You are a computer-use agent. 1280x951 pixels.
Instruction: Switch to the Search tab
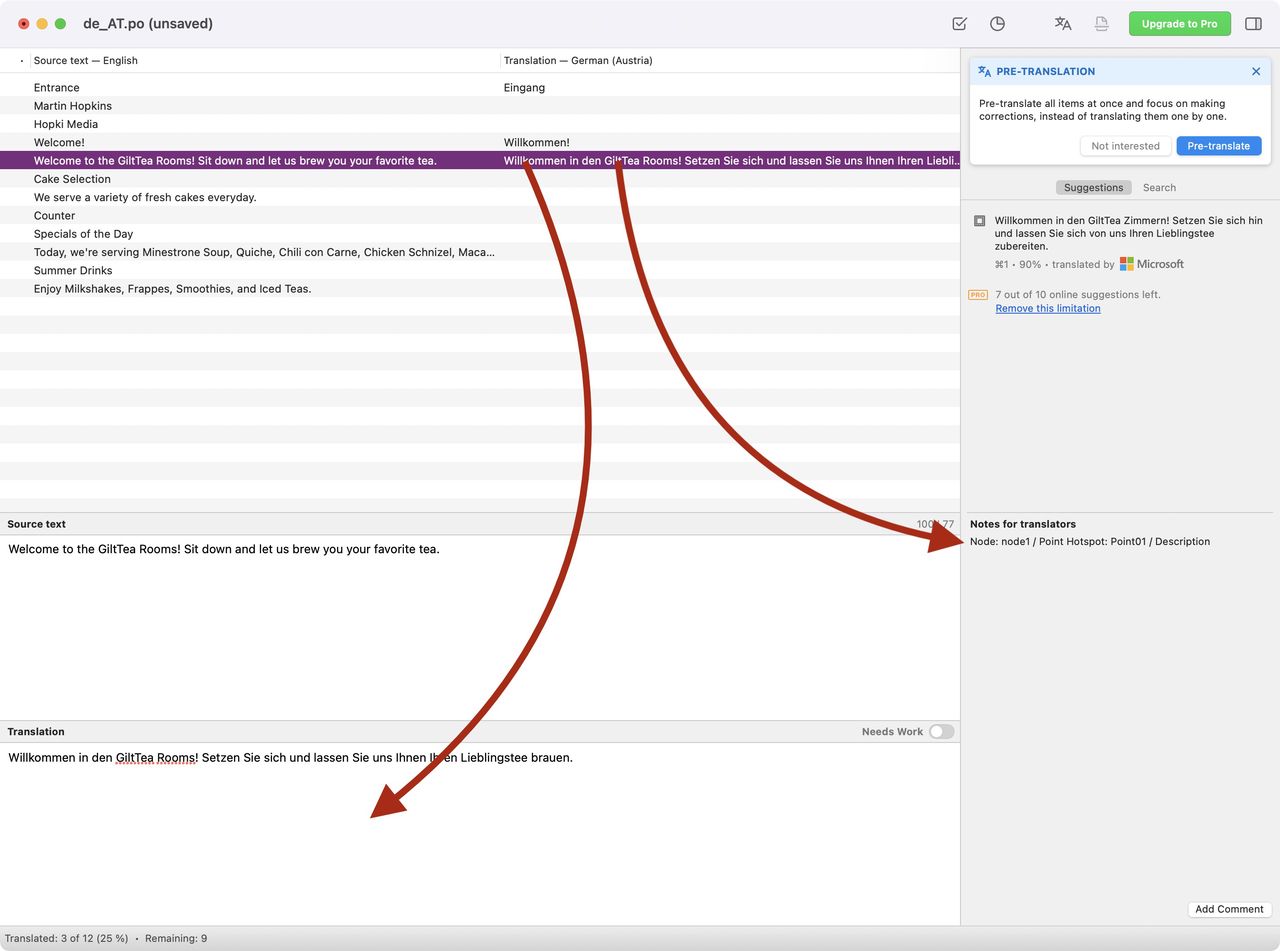tap(1159, 188)
